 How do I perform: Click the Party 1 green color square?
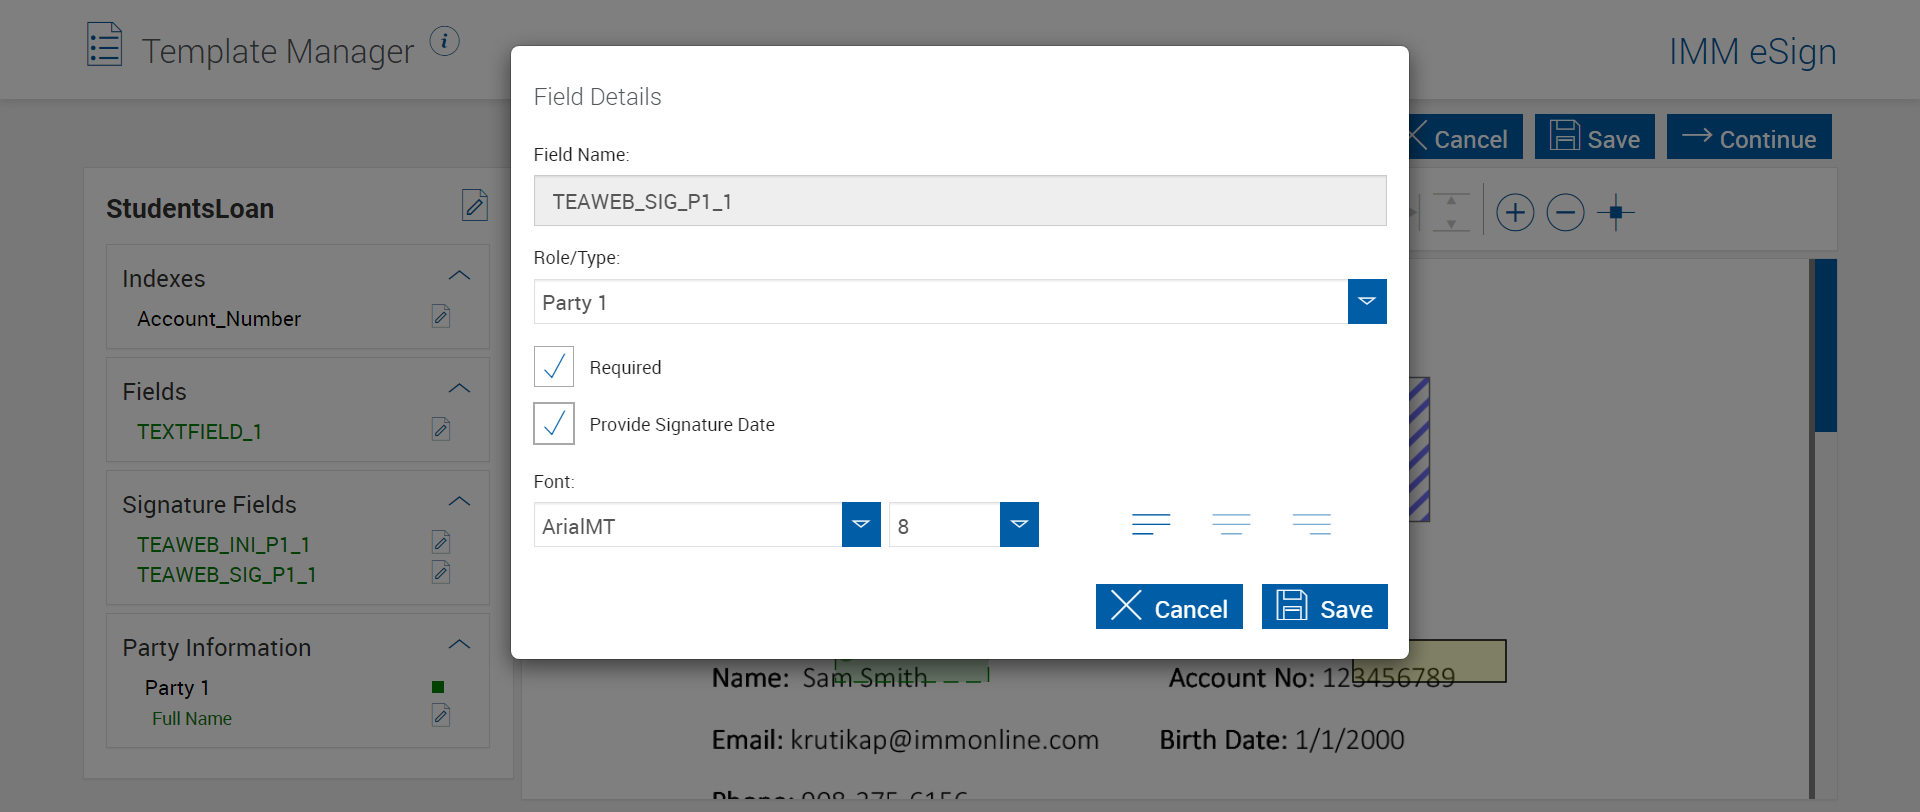(x=438, y=687)
